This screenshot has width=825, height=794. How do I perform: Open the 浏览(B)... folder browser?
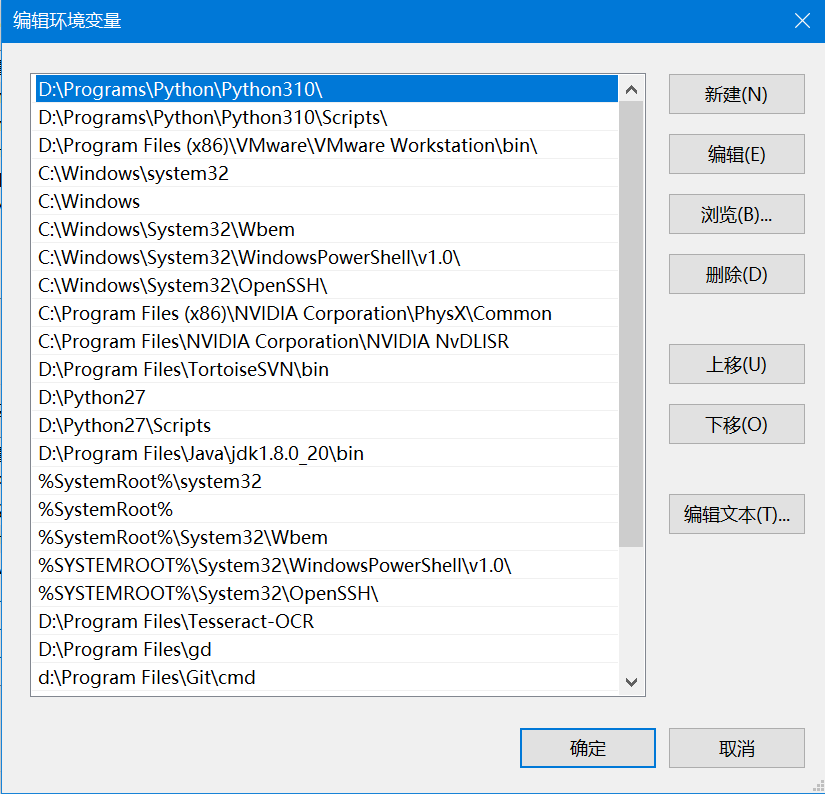[736, 214]
